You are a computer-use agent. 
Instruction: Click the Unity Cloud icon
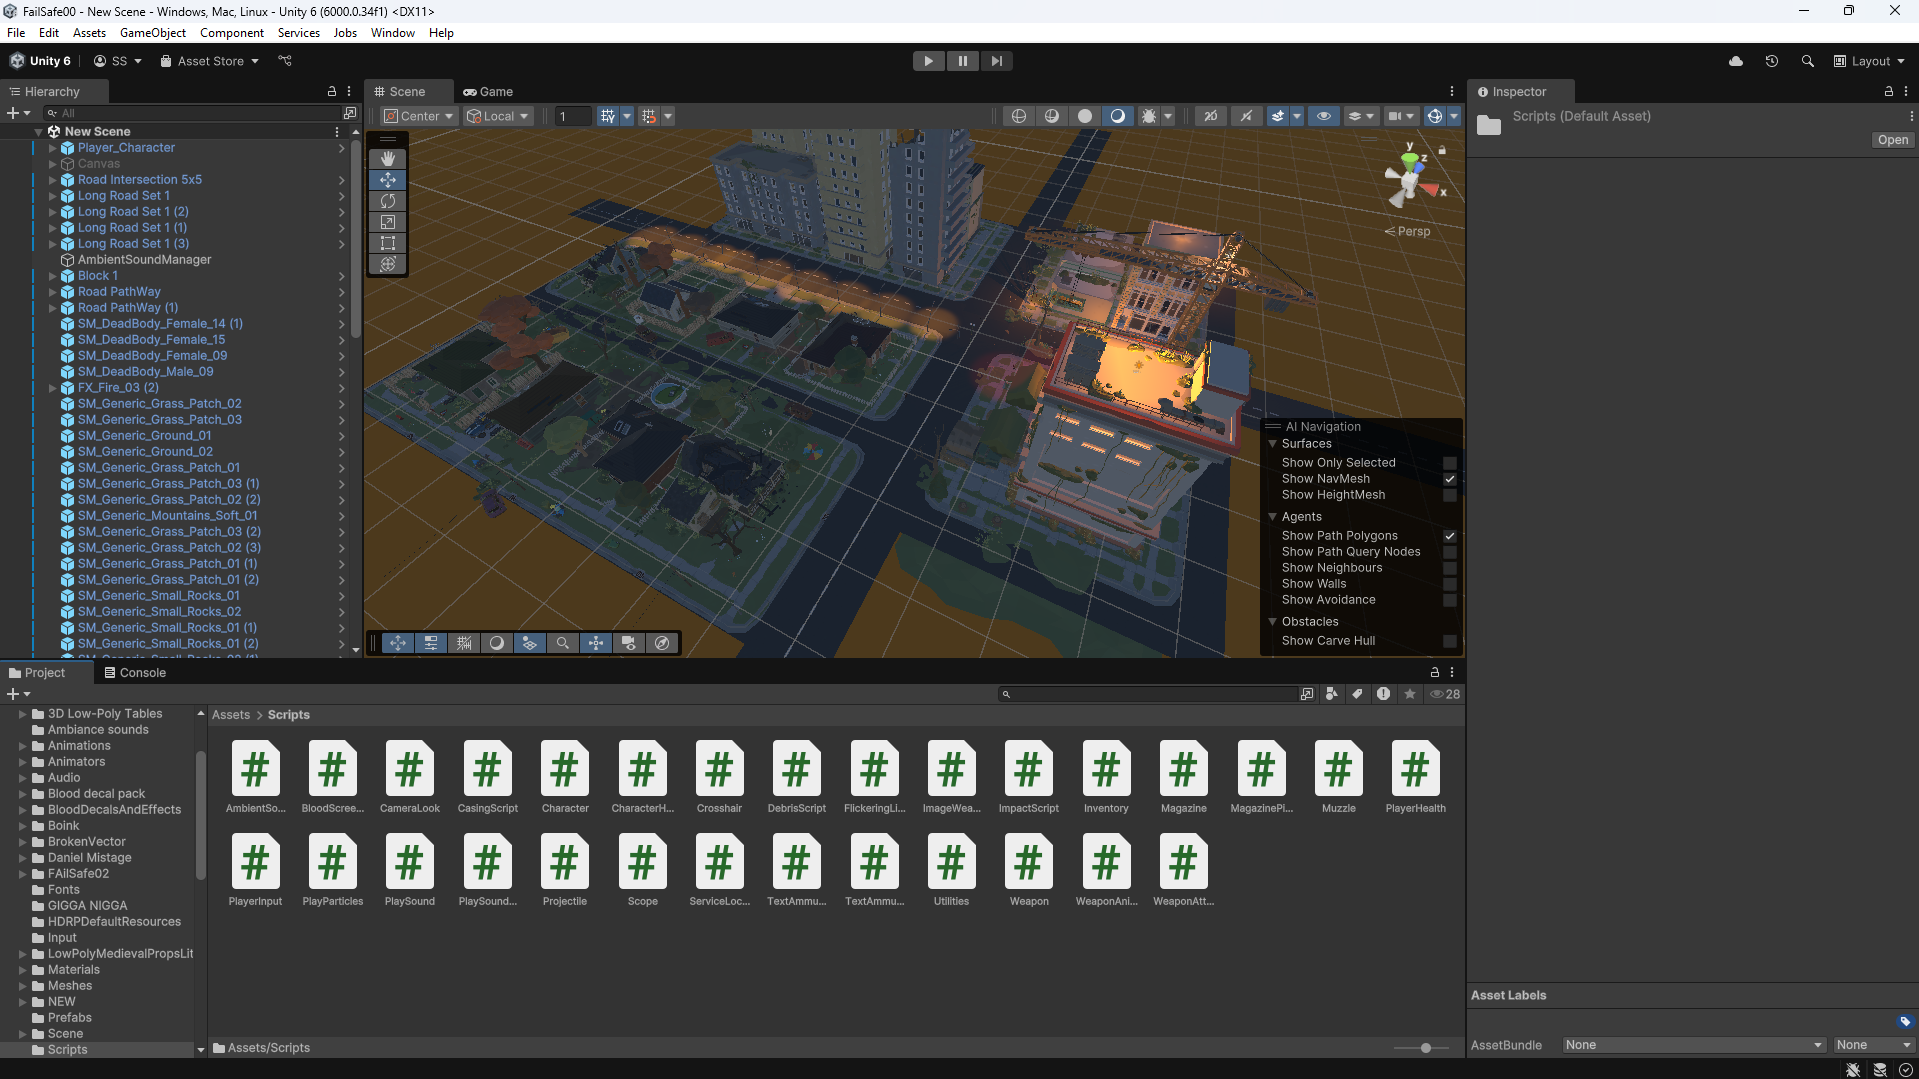(x=1735, y=61)
